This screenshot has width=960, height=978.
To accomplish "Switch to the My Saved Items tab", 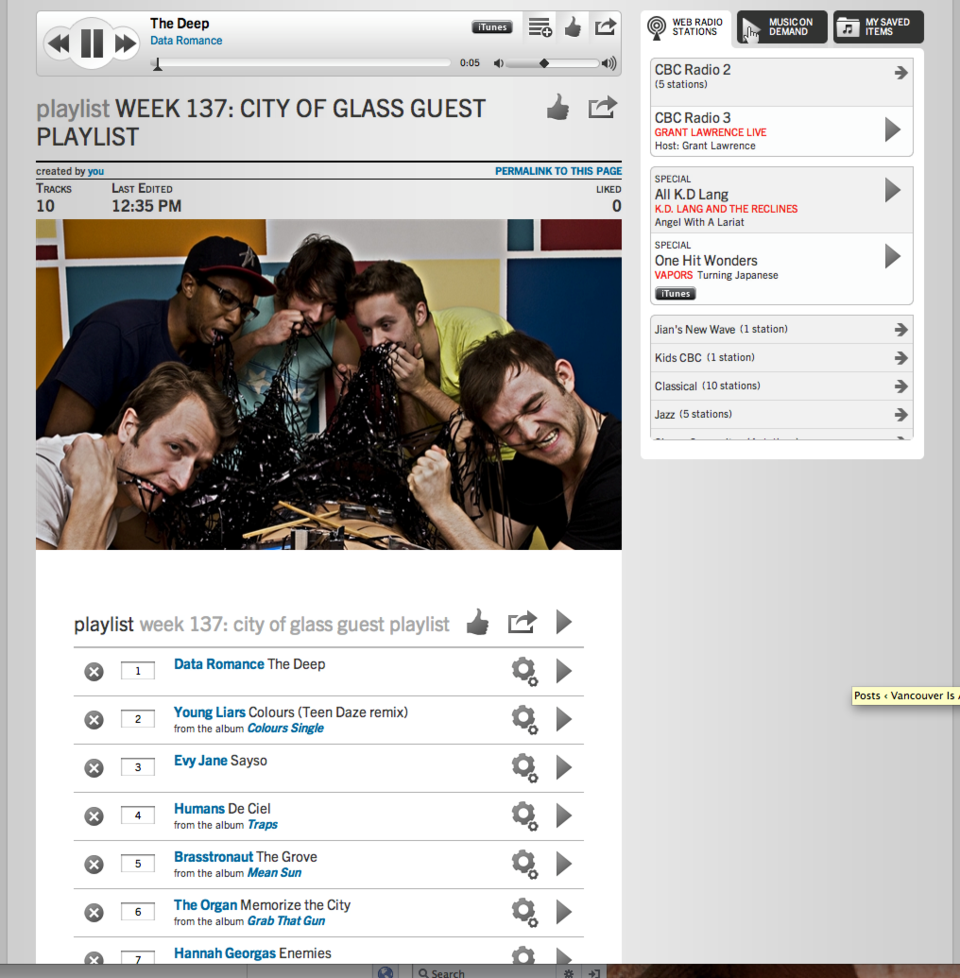I will tap(878, 27).
